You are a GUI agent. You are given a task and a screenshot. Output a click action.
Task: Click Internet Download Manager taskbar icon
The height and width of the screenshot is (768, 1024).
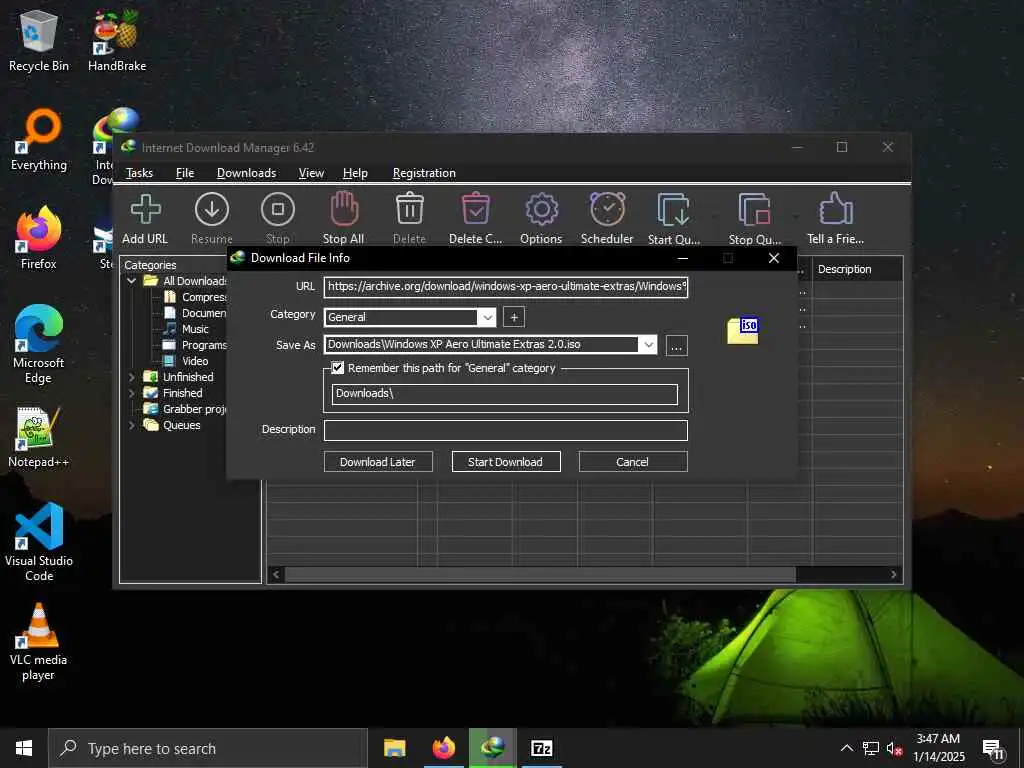coord(493,748)
